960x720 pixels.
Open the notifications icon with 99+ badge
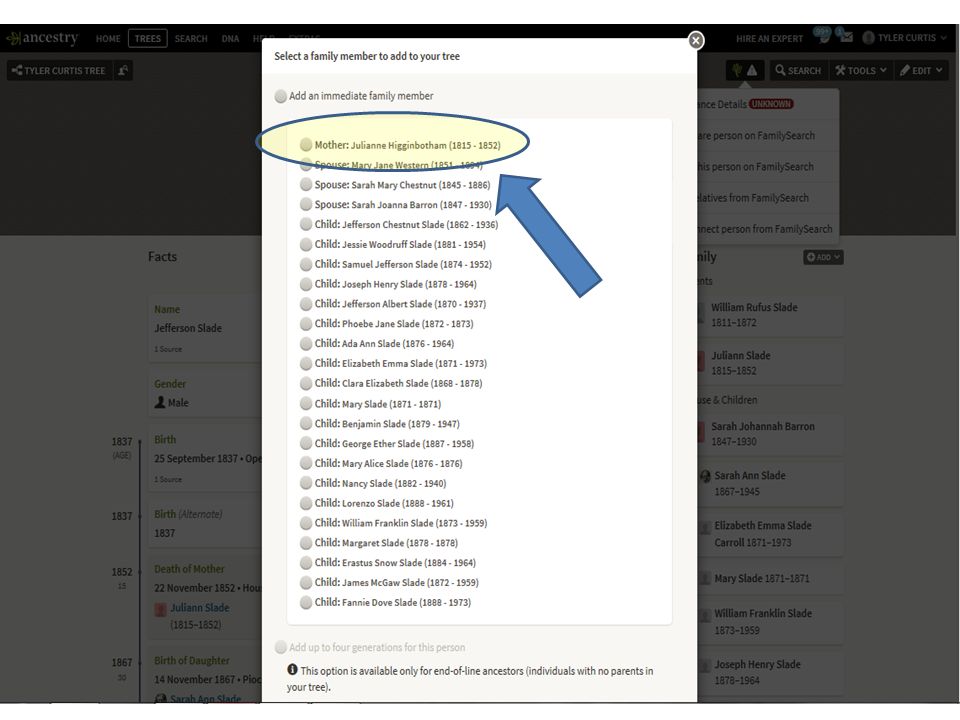click(x=822, y=36)
